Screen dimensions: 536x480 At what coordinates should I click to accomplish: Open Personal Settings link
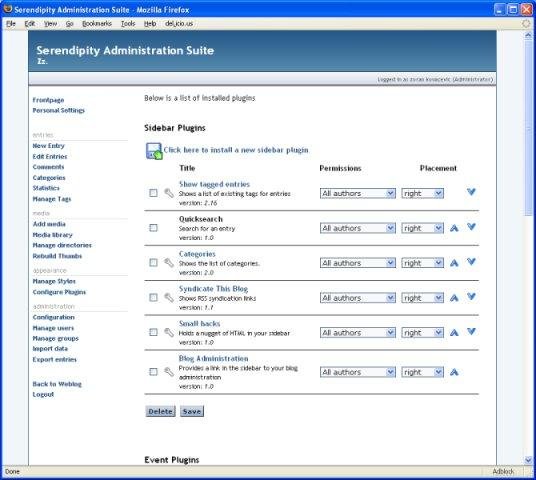58,110
